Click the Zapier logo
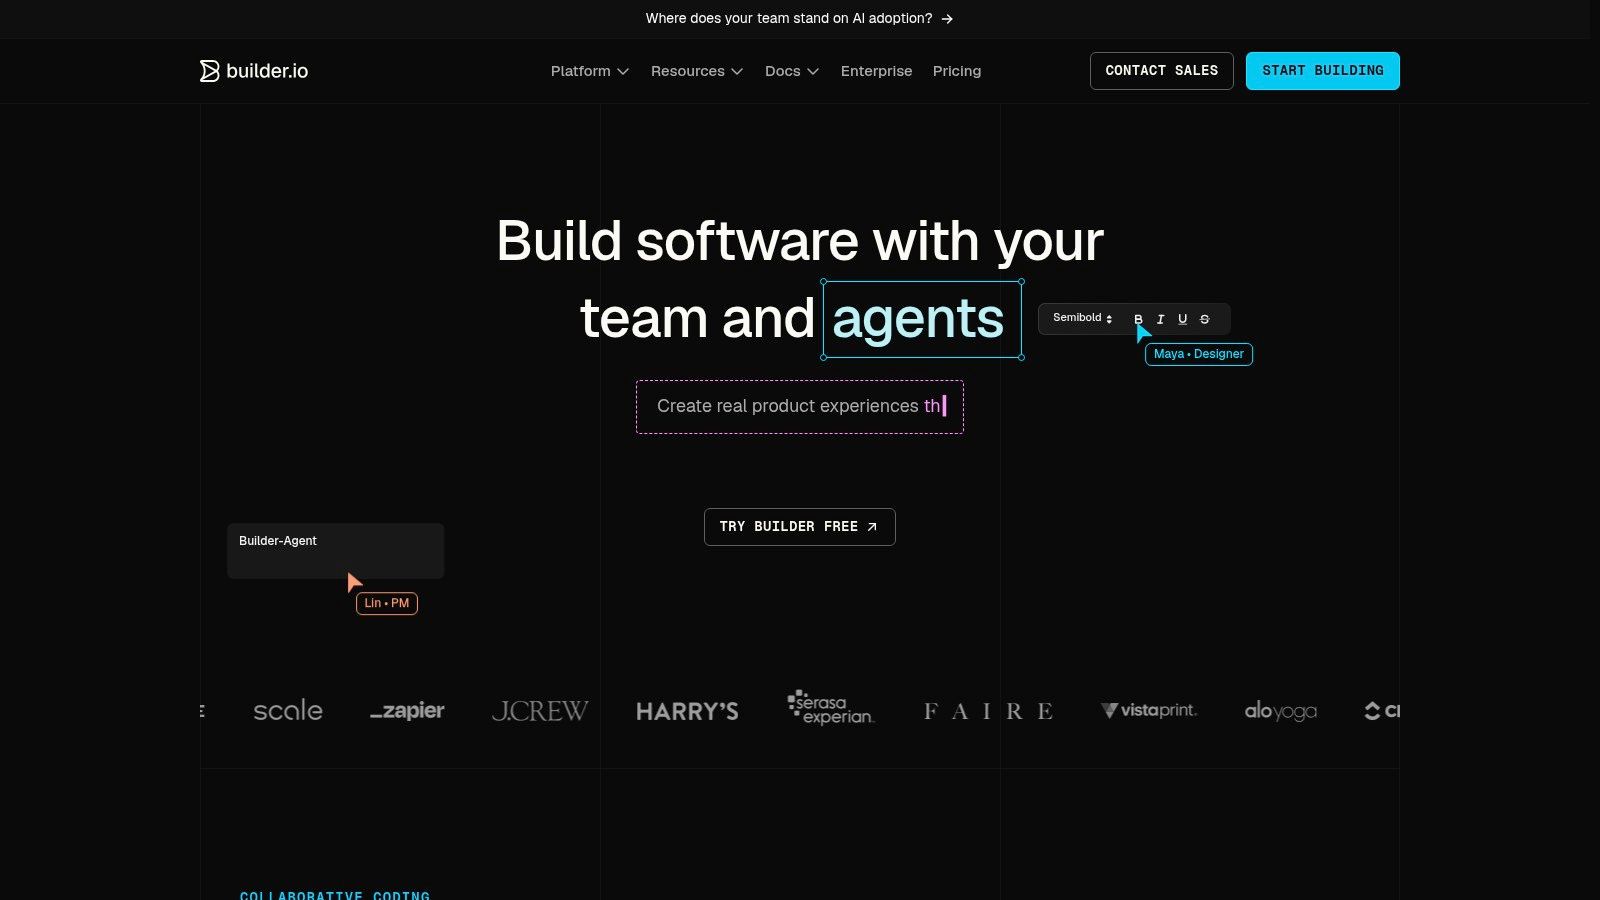 [407, 711]
